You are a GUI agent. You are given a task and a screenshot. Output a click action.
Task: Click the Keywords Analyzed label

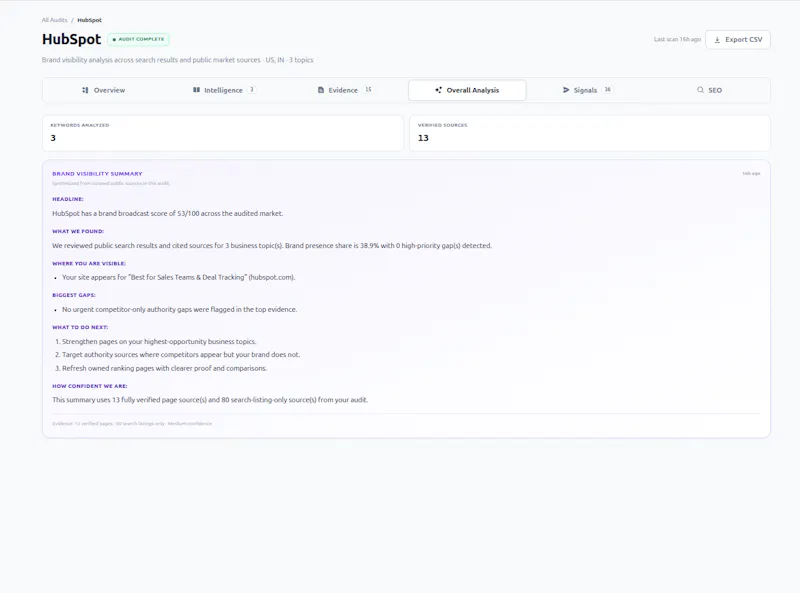click(x=80, y=126)
